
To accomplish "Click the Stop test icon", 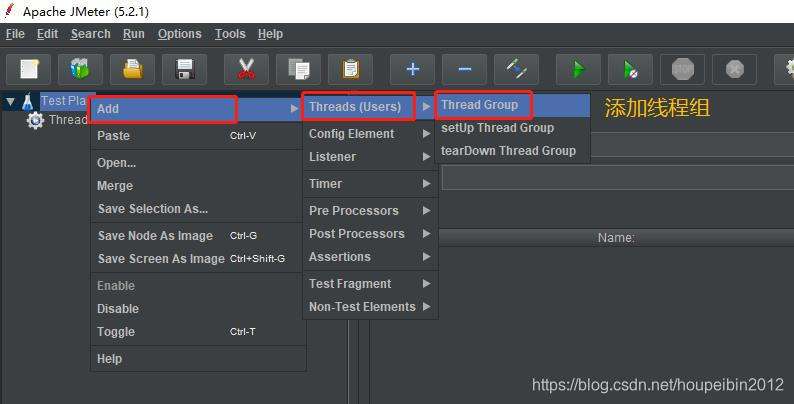I will [x=683, y=69].
